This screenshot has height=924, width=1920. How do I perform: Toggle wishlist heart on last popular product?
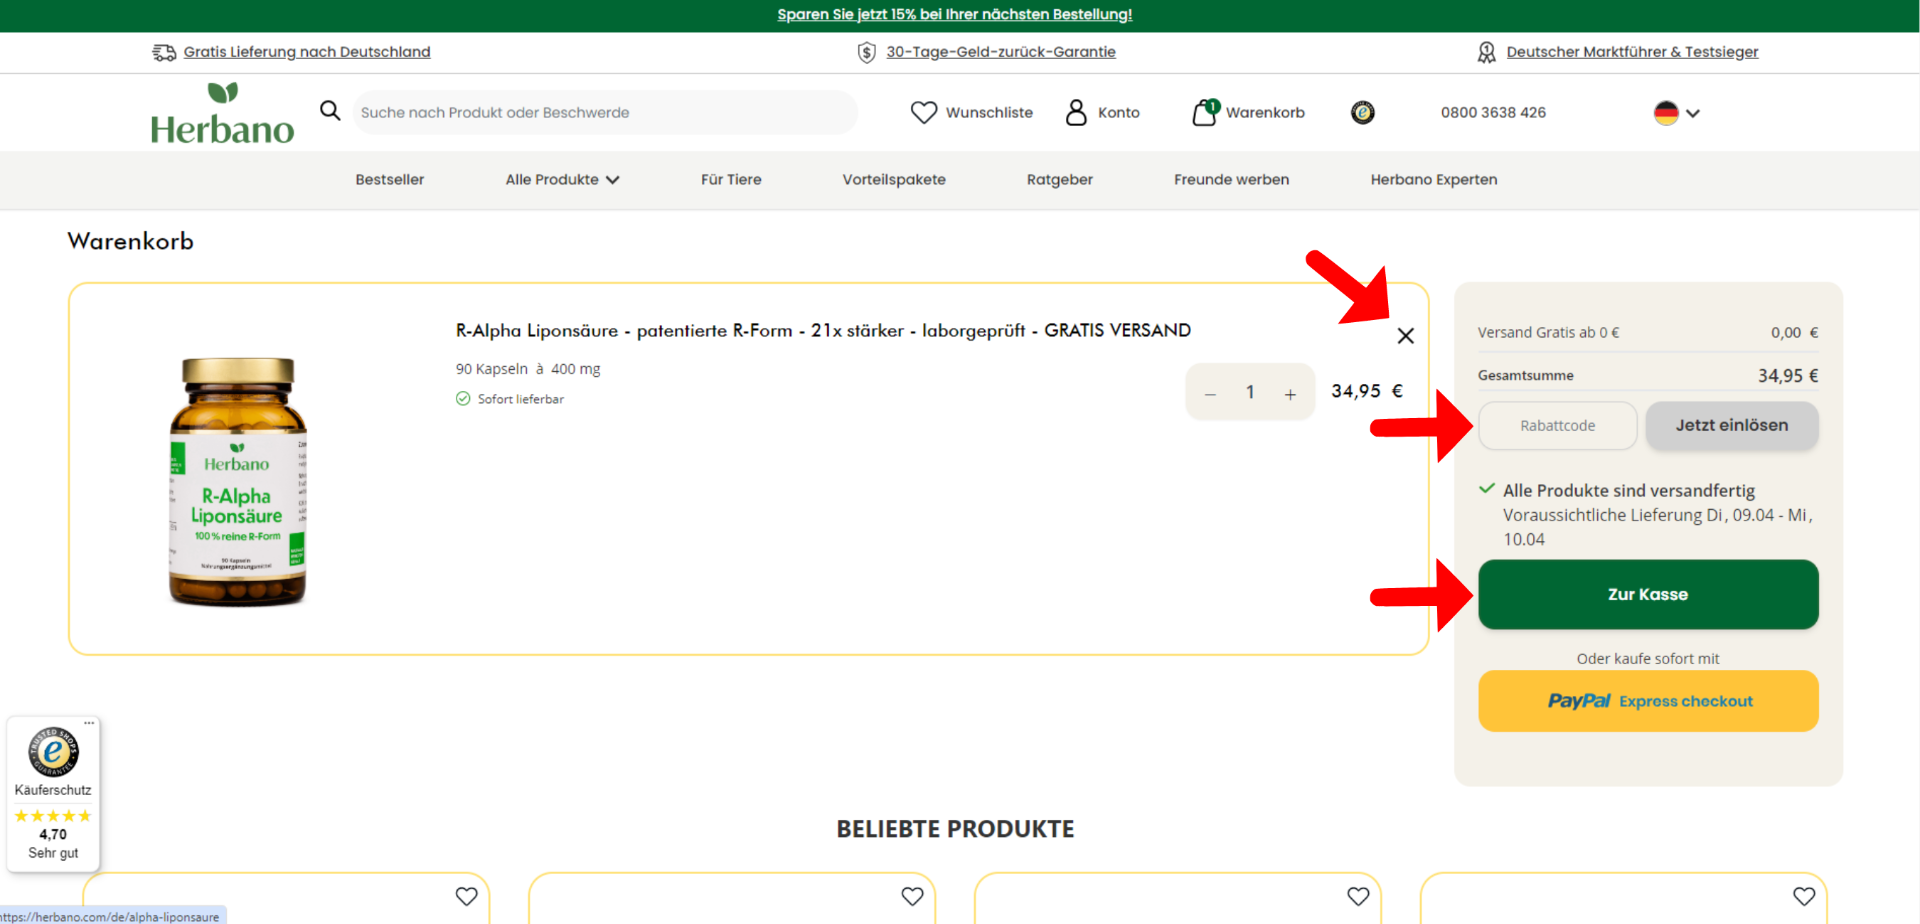tap(1803, 896)
